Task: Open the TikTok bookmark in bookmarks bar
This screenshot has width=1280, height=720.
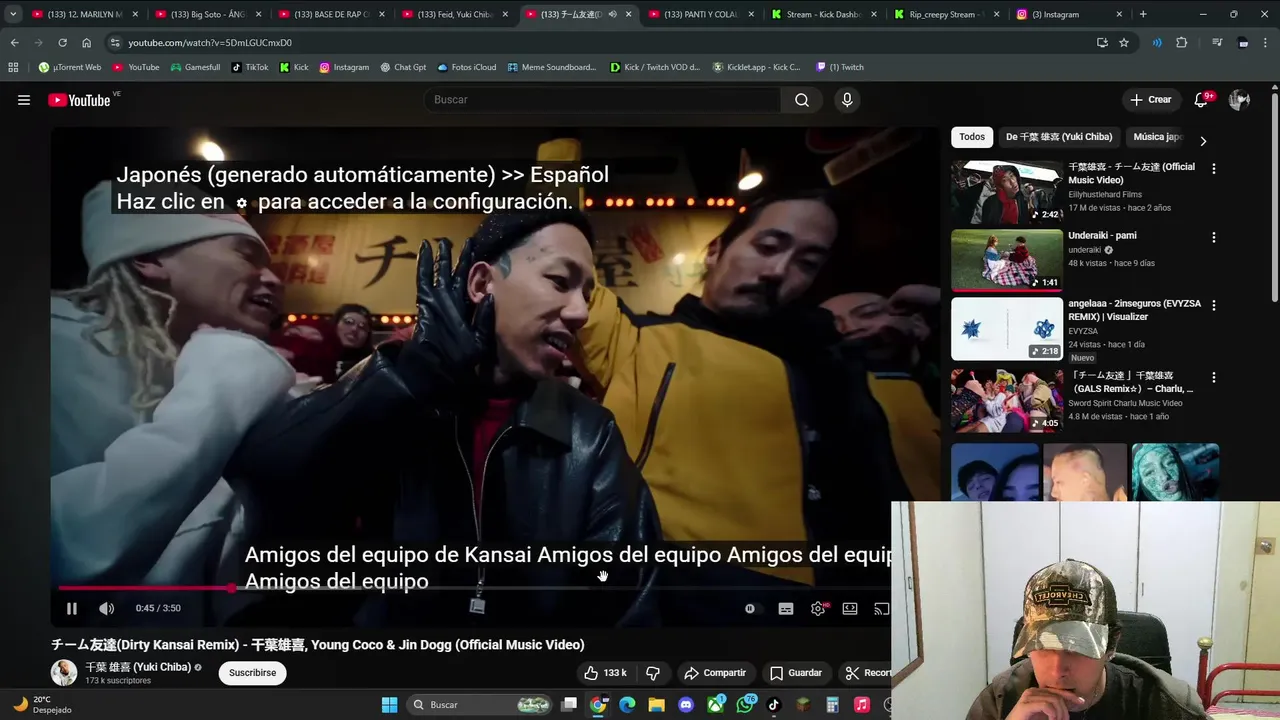Action: 250,67
